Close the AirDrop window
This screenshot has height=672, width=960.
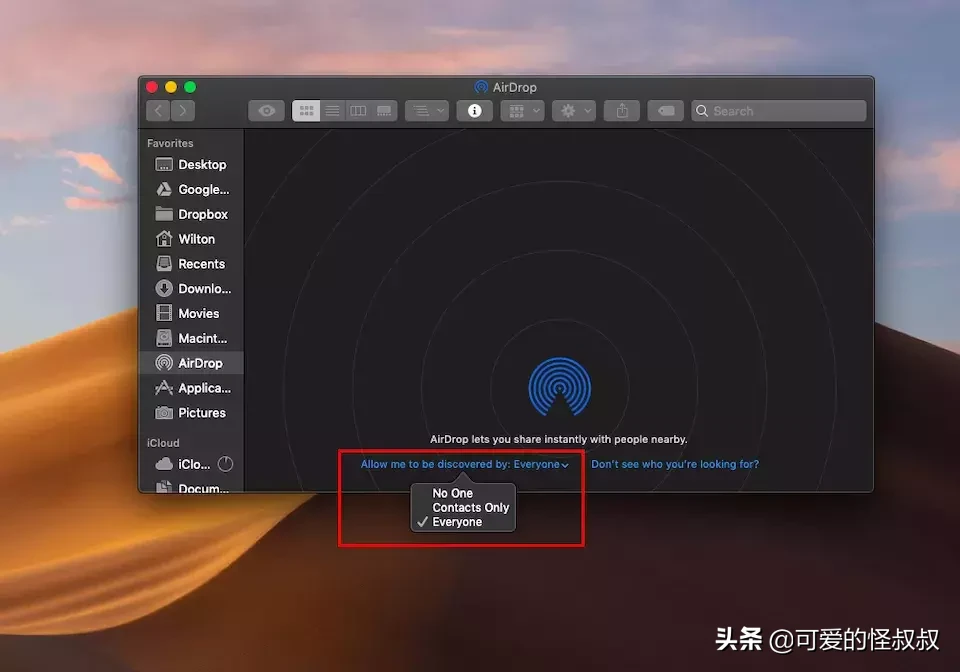(x=152, y=87)
